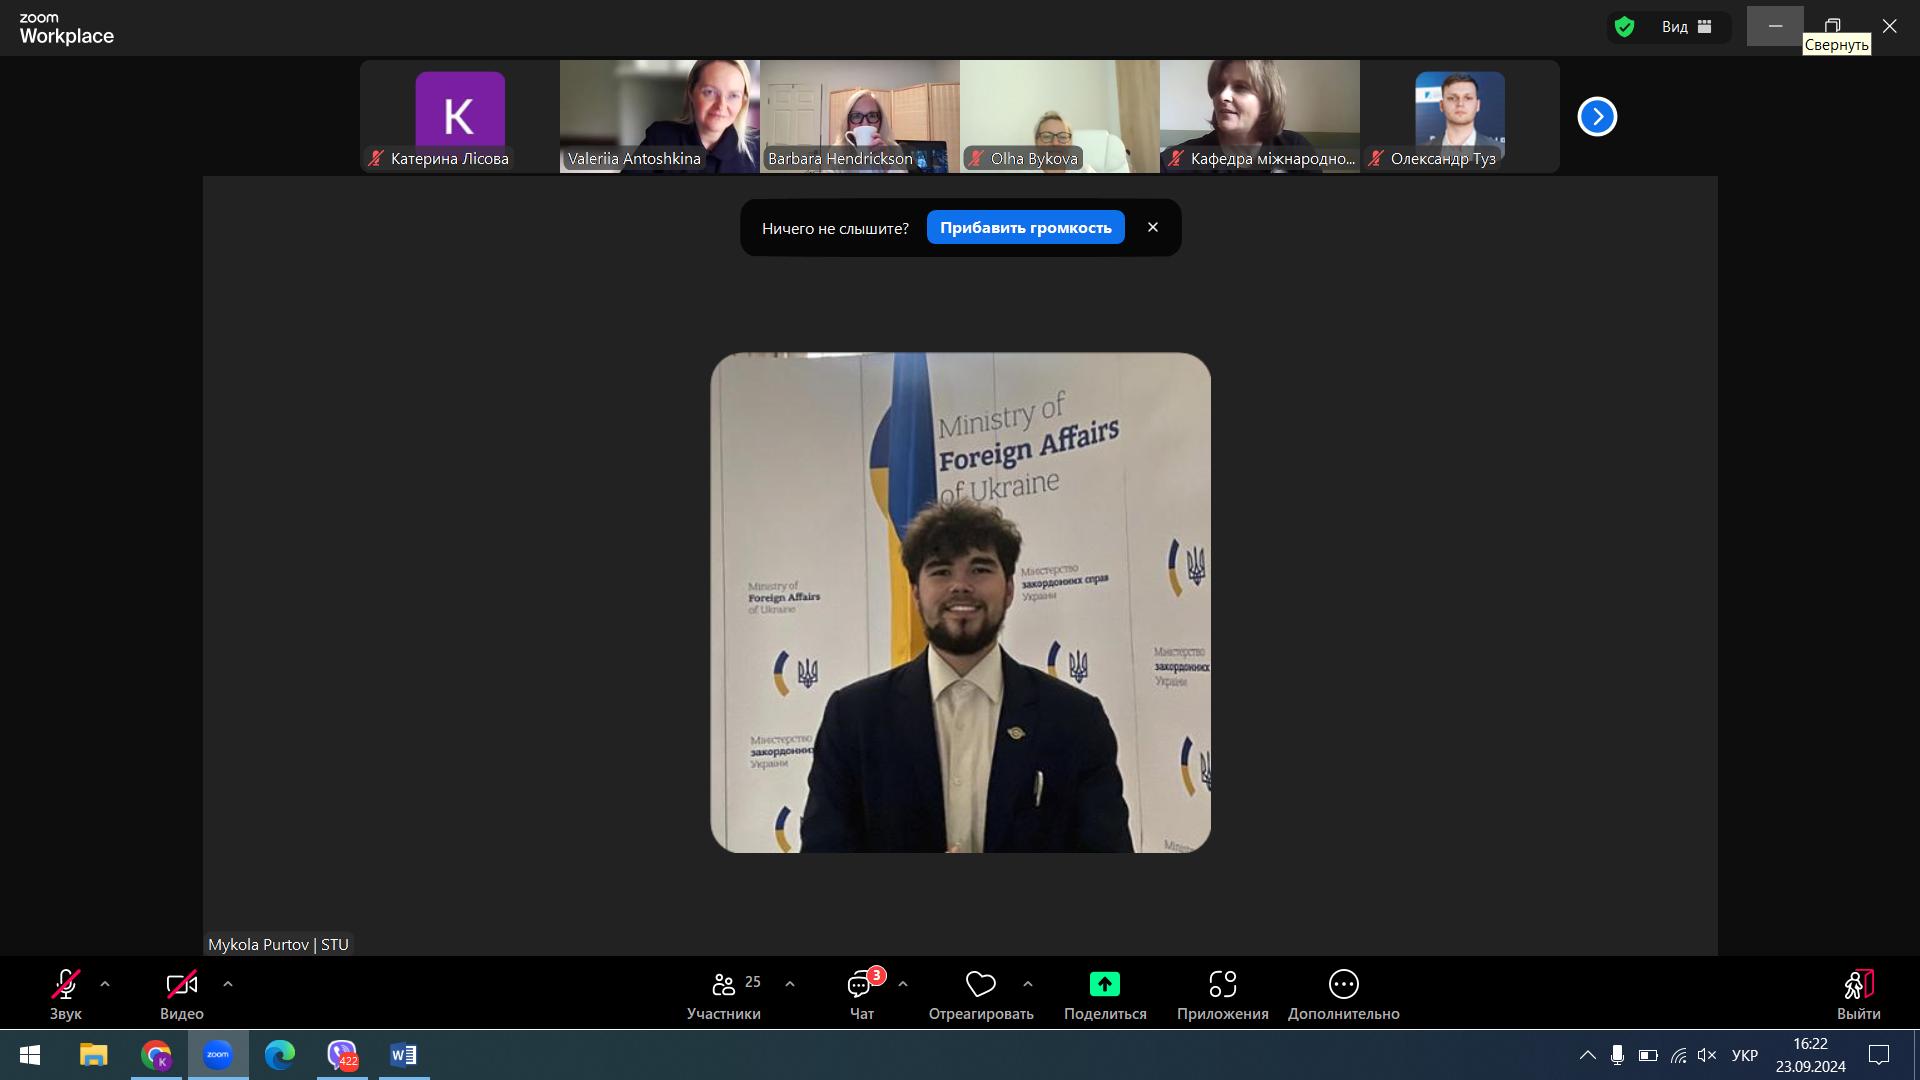Click the Zoom Workplace logo

click(x=66, y=29)
